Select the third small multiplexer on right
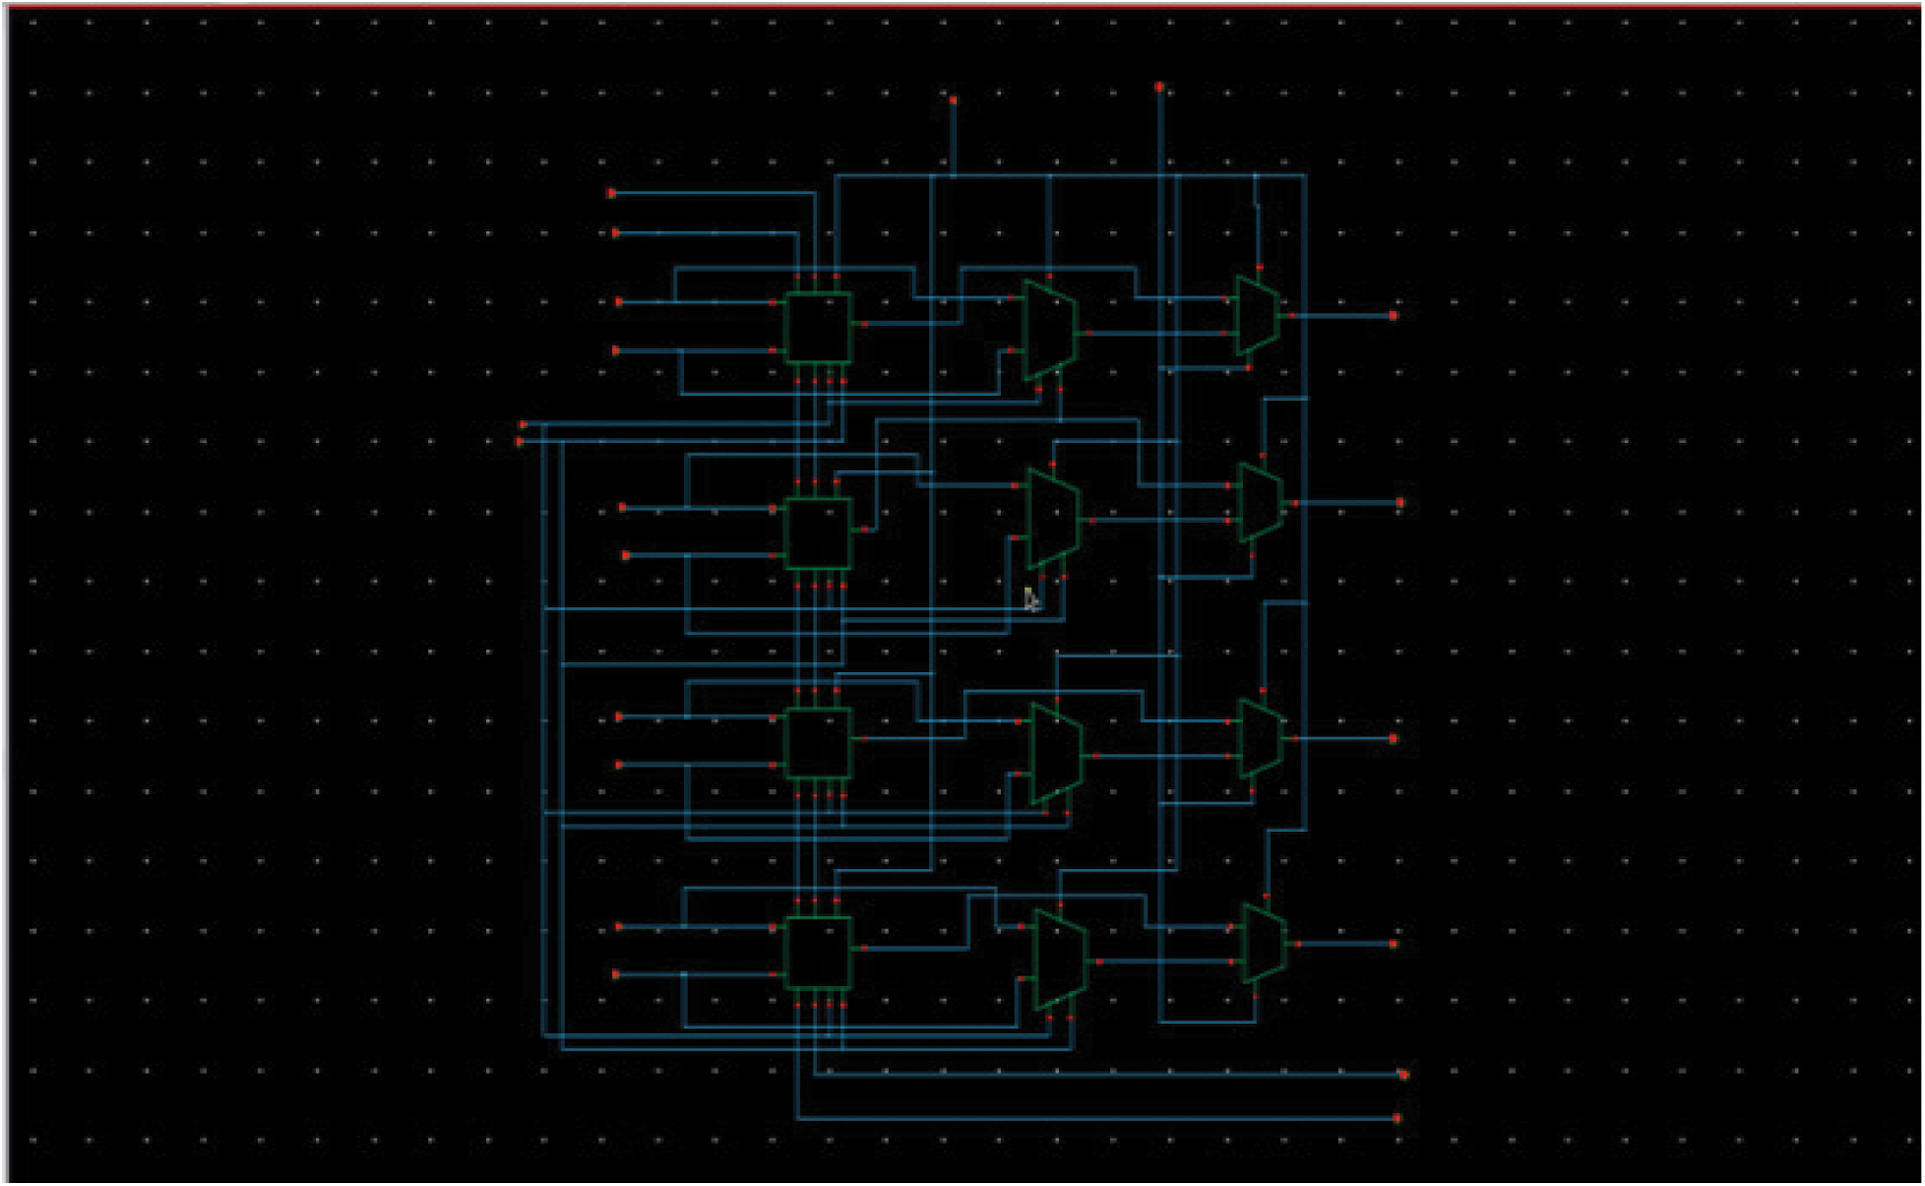The width and height of the screenshot is (1925, 1186). (x=1261, y=739)
